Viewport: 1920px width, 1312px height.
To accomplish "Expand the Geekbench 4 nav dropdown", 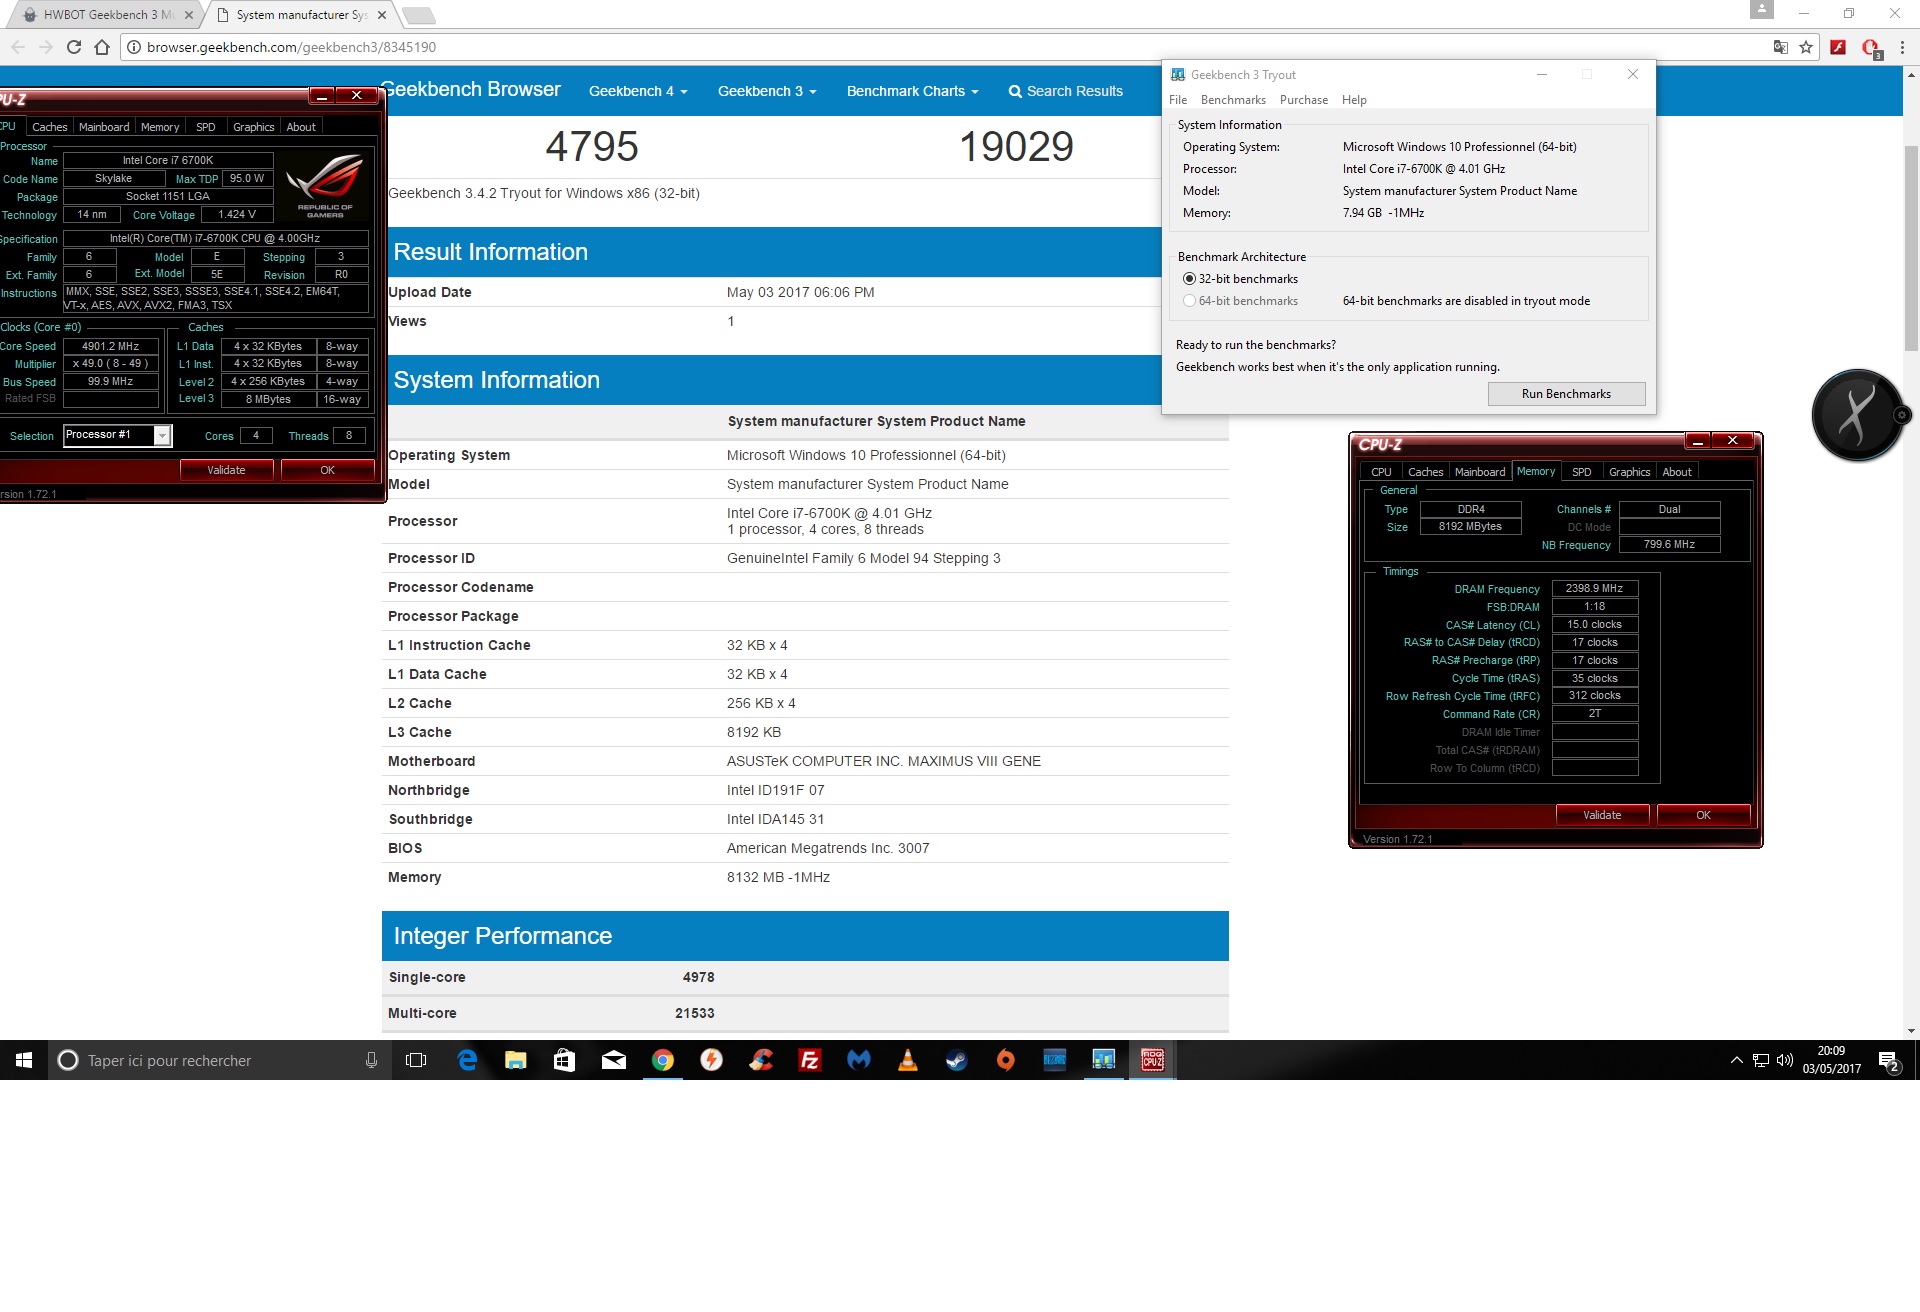I will pyautogui.click(x=638, y=91).
